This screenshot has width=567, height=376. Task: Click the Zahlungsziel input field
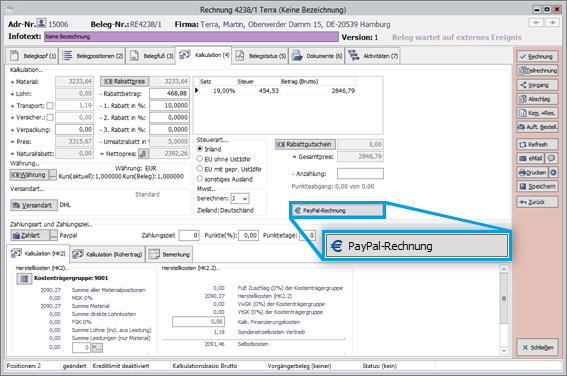(x=189, y=235)
